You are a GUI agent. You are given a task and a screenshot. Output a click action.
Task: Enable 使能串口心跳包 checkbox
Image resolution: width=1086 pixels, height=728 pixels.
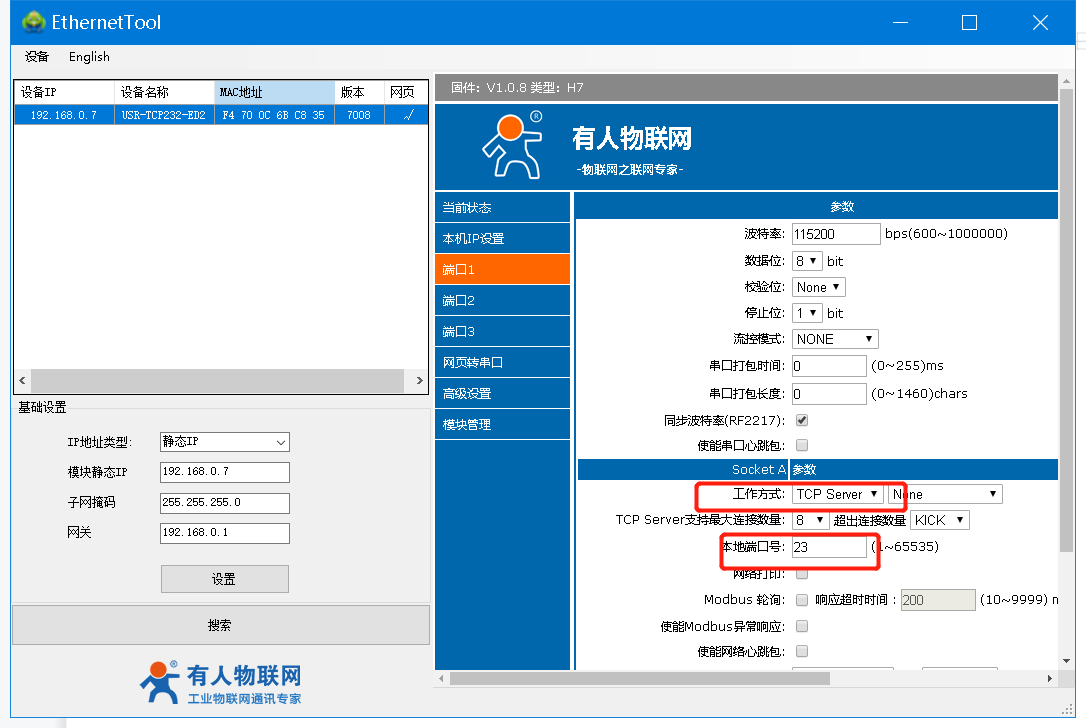coord(802,445)
